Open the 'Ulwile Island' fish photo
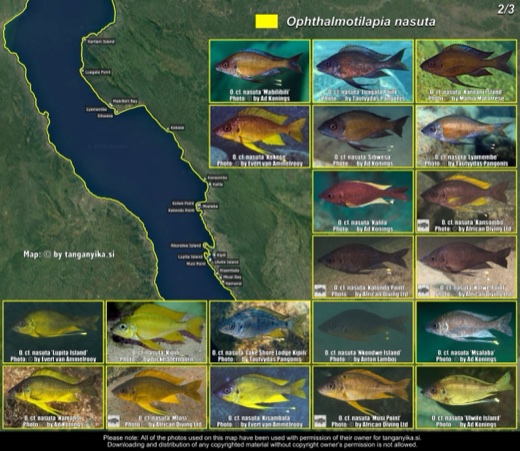 pyautogui.click(x=466, y=397)
